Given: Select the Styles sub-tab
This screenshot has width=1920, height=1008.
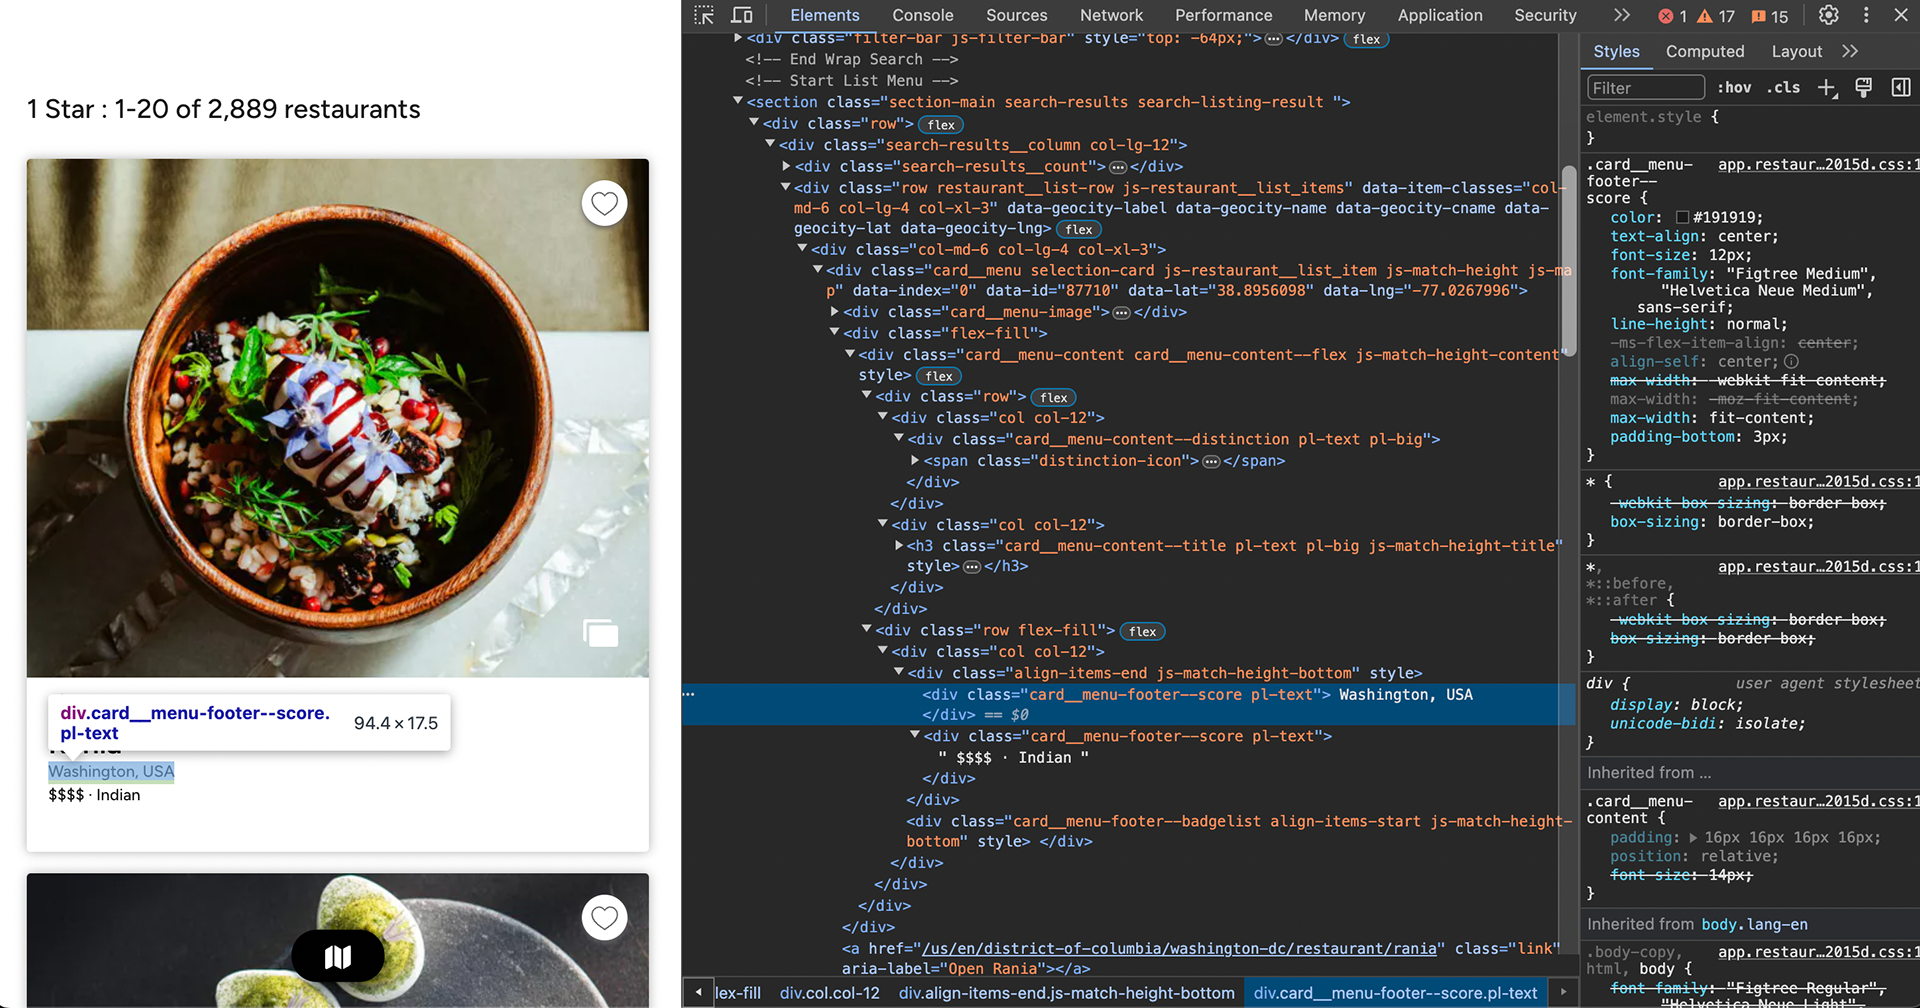Looking at the screenshot, I should coord(1616,51).
